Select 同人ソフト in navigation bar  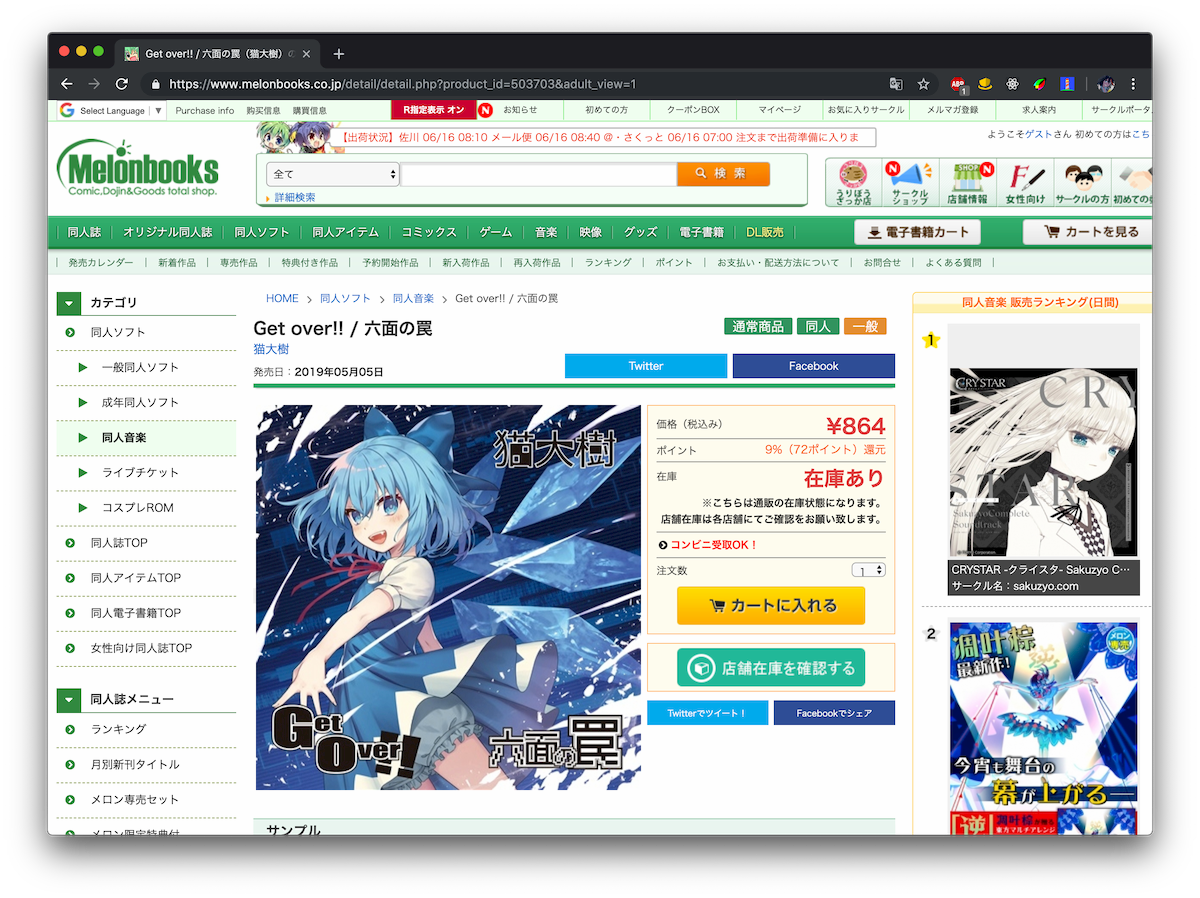262,232
